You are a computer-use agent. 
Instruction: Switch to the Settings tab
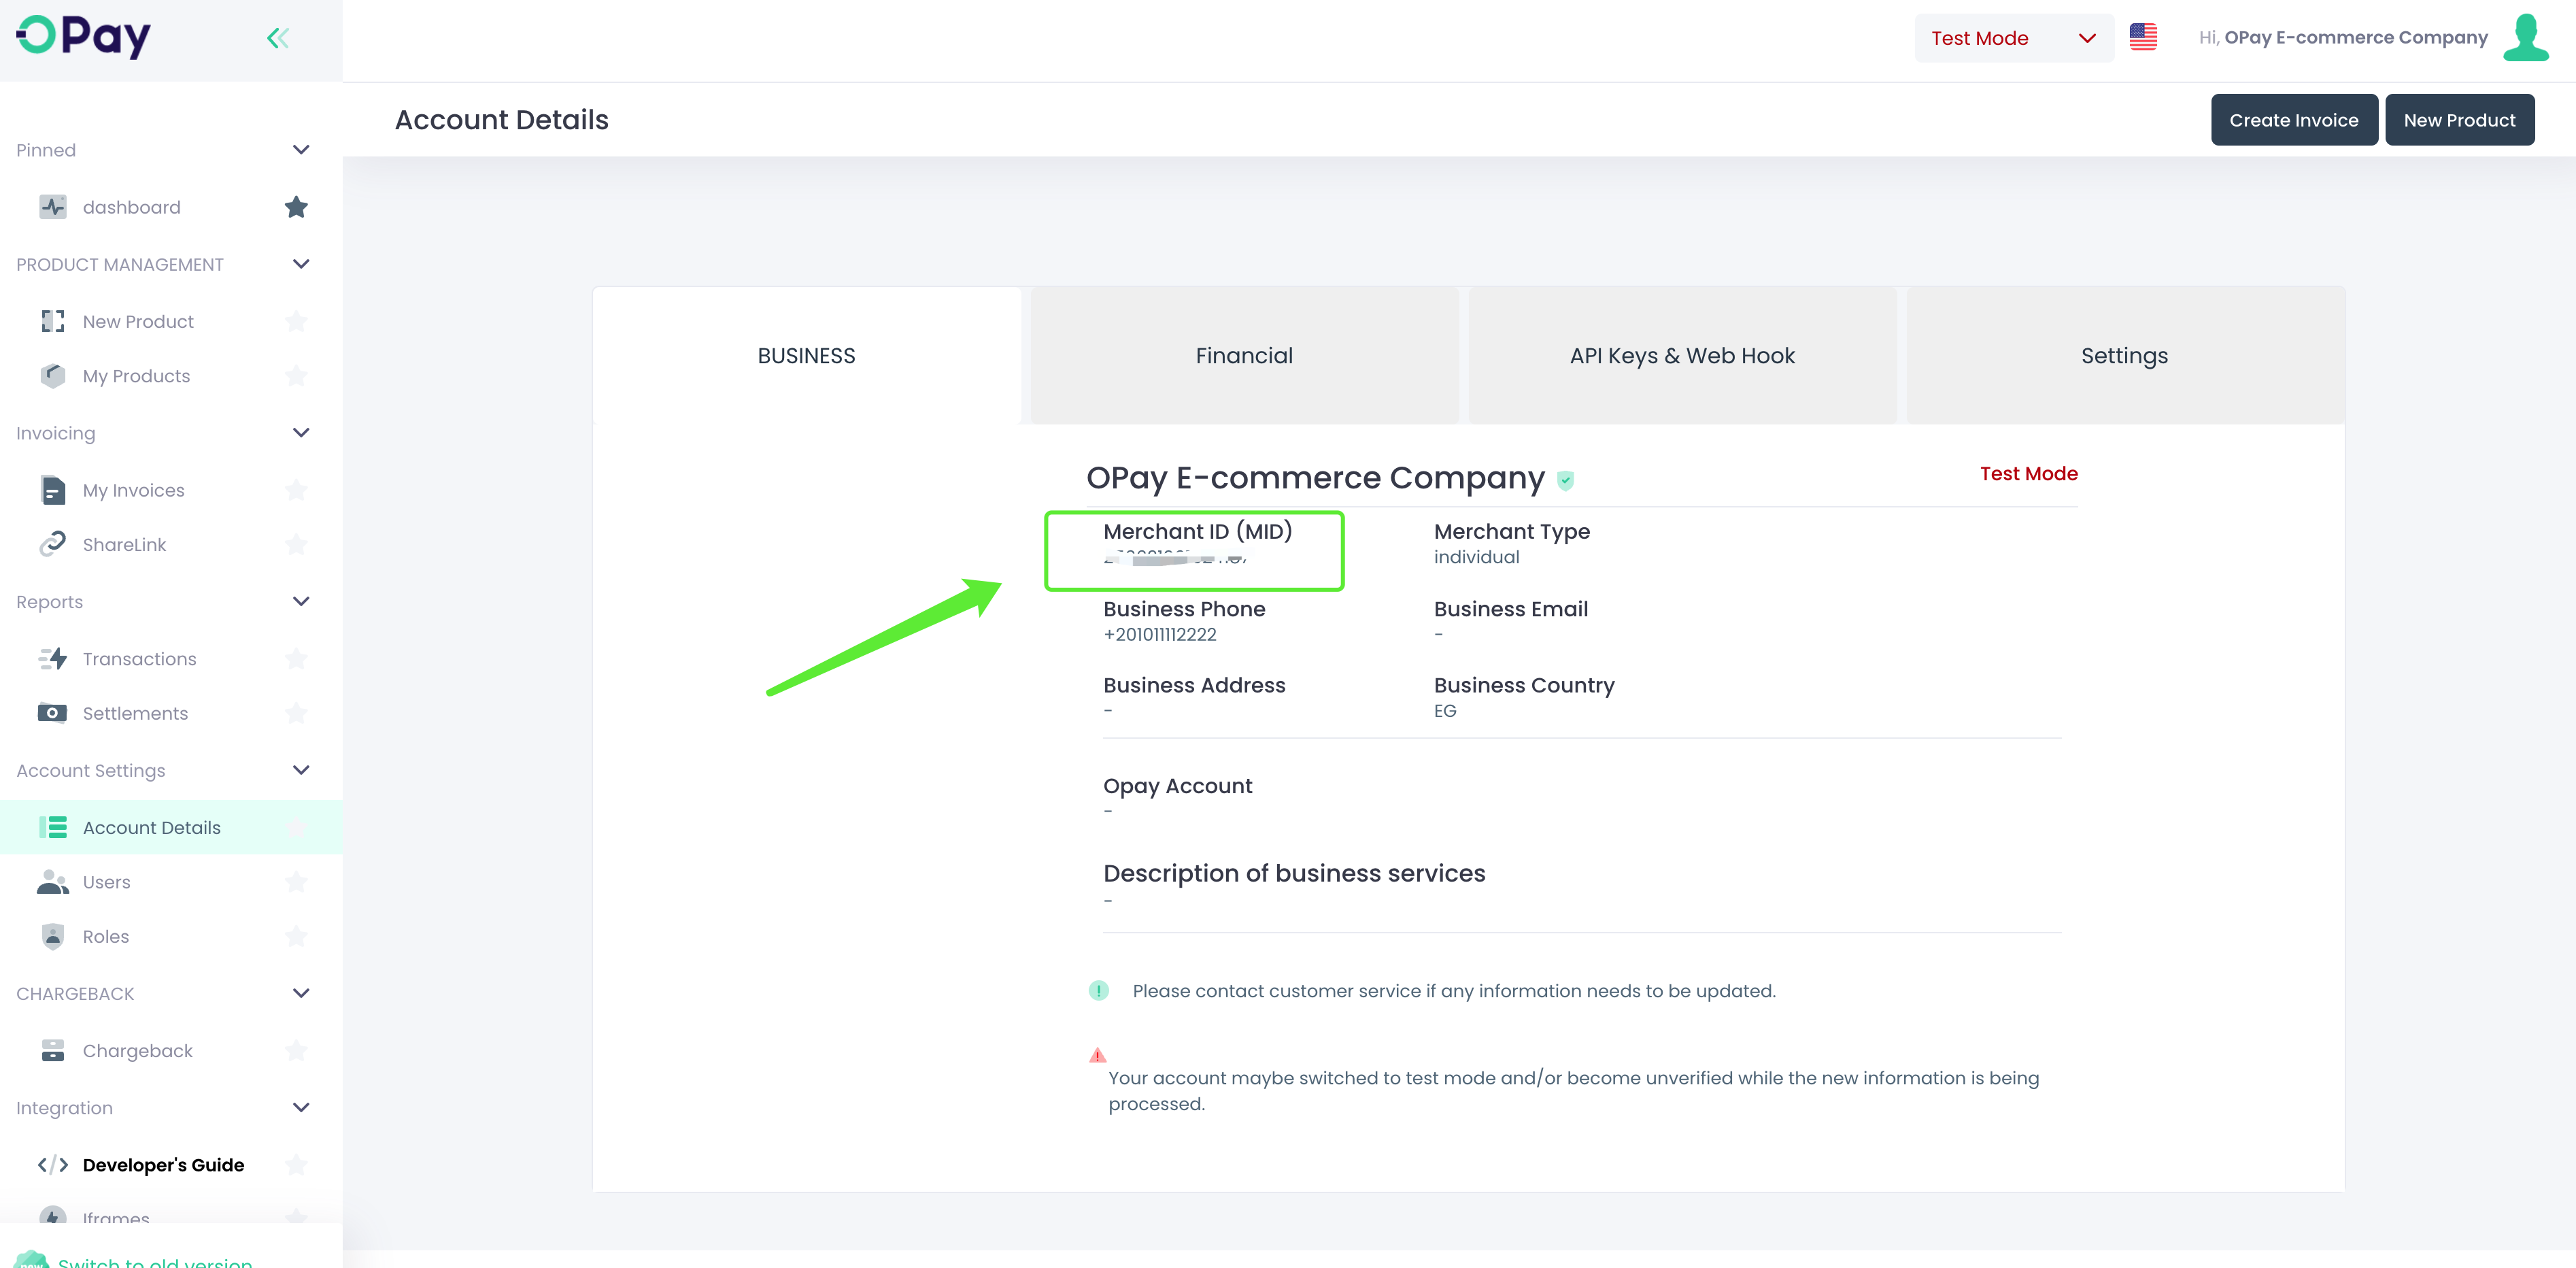[2124, 356]
